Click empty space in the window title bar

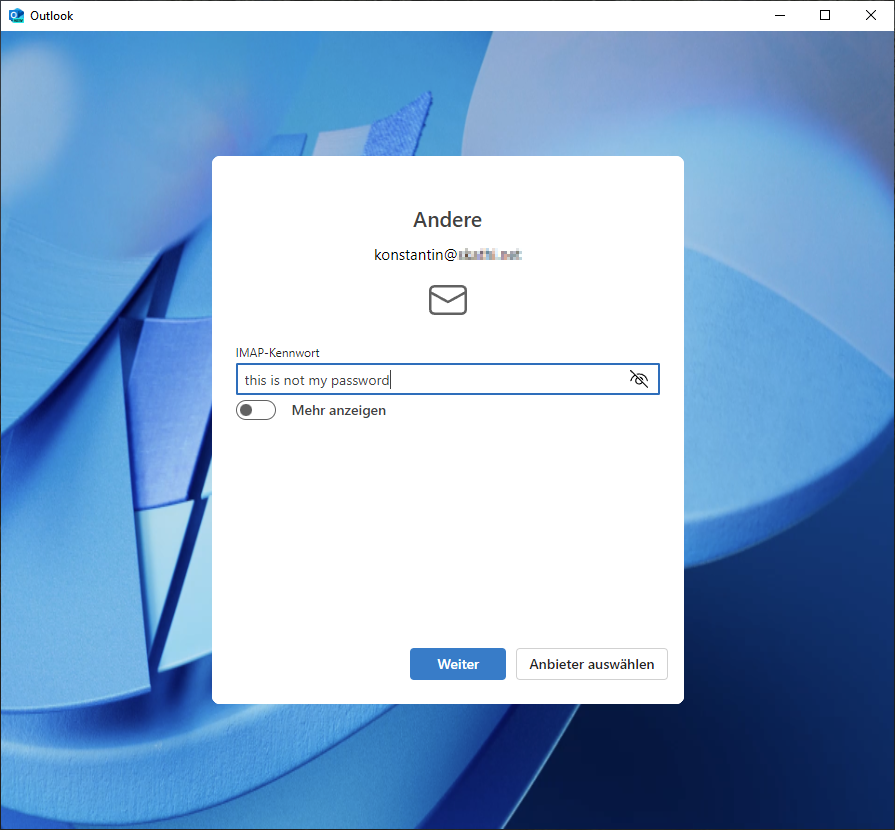click(400, 15)
